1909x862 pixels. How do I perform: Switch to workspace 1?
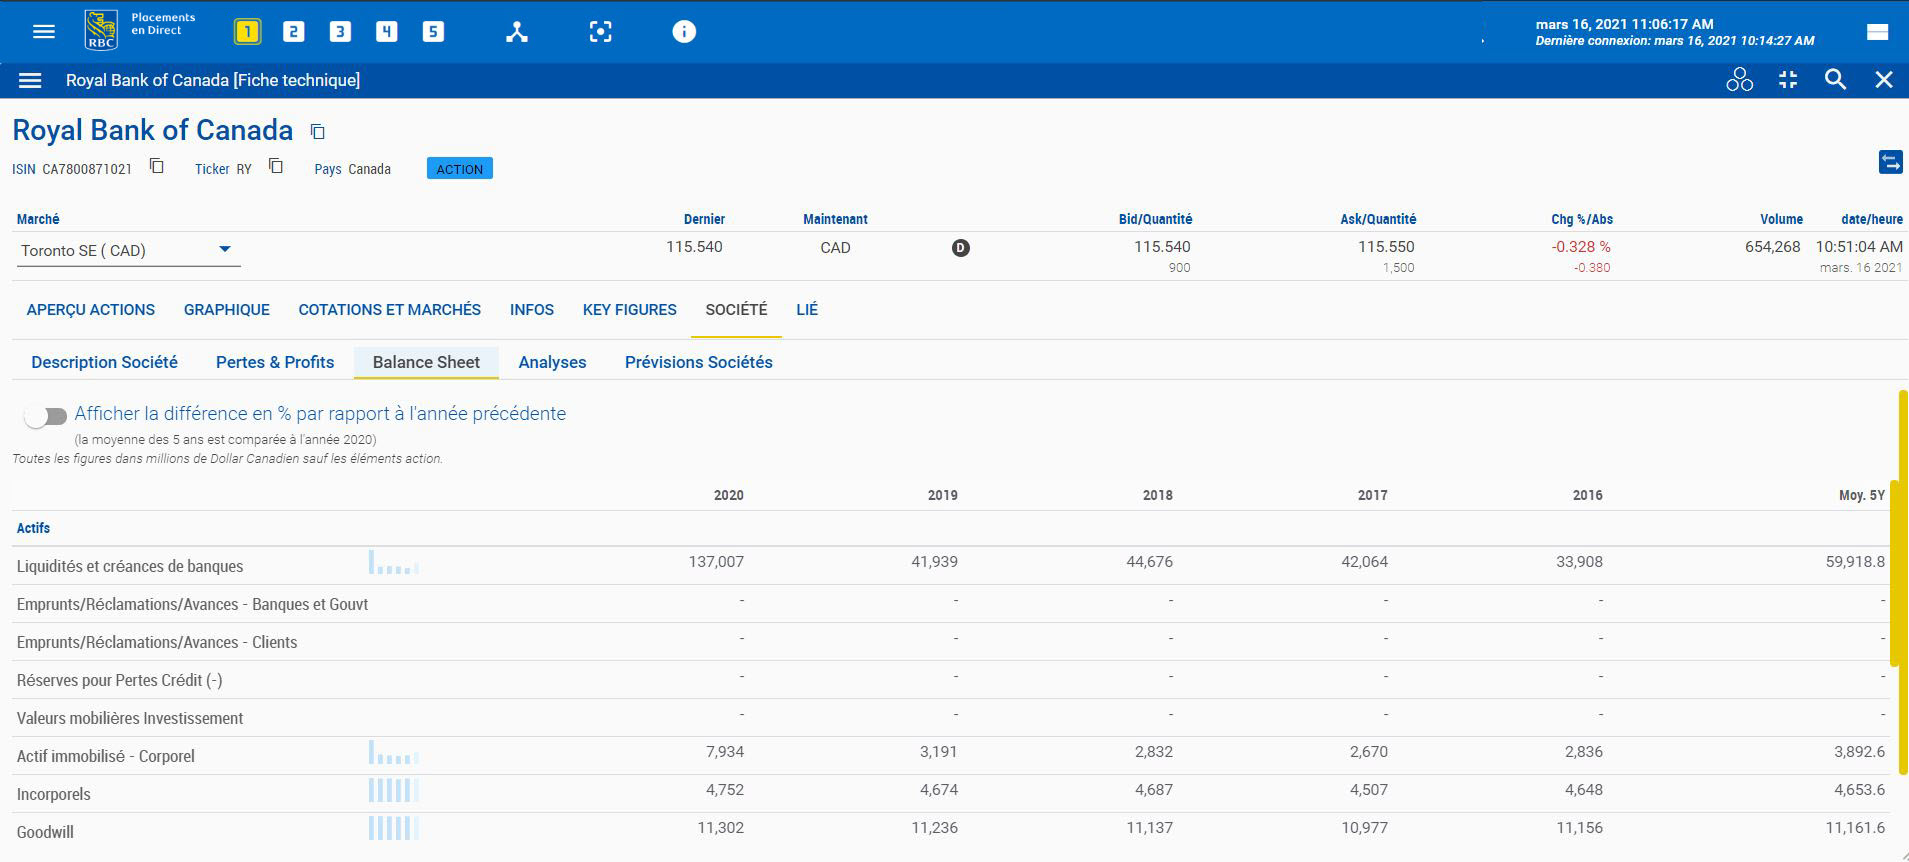tap(247, 32)
